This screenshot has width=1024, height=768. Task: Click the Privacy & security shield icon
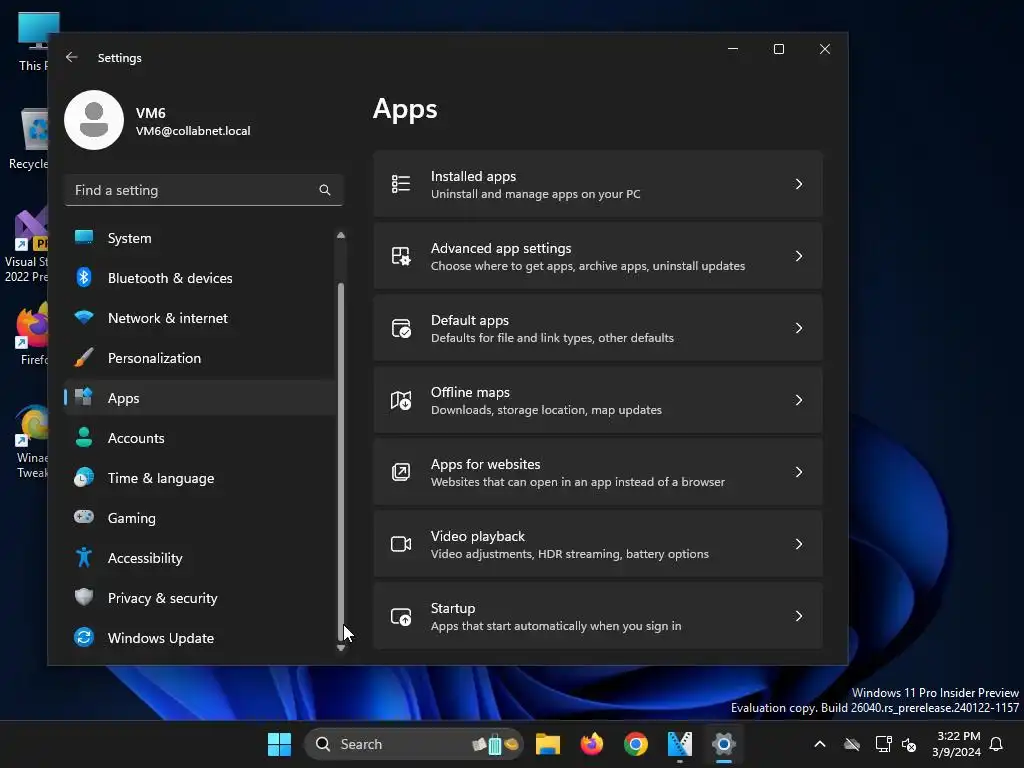[84, 598]
